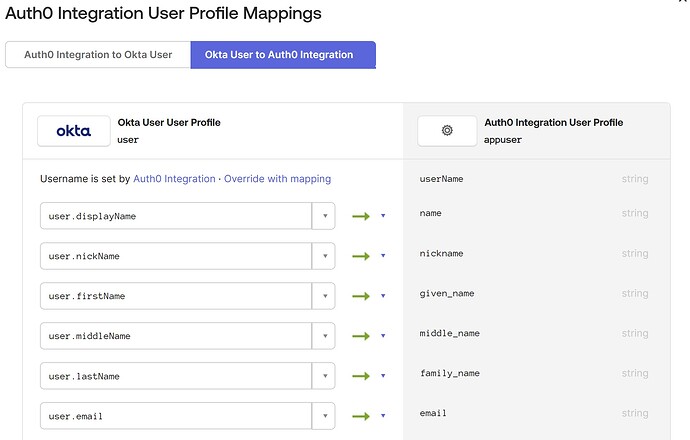The width and height of the screenshot is (690, 440).
Task: Follow the Auth0 Integration username link
Action: click(x=174, y=179)
